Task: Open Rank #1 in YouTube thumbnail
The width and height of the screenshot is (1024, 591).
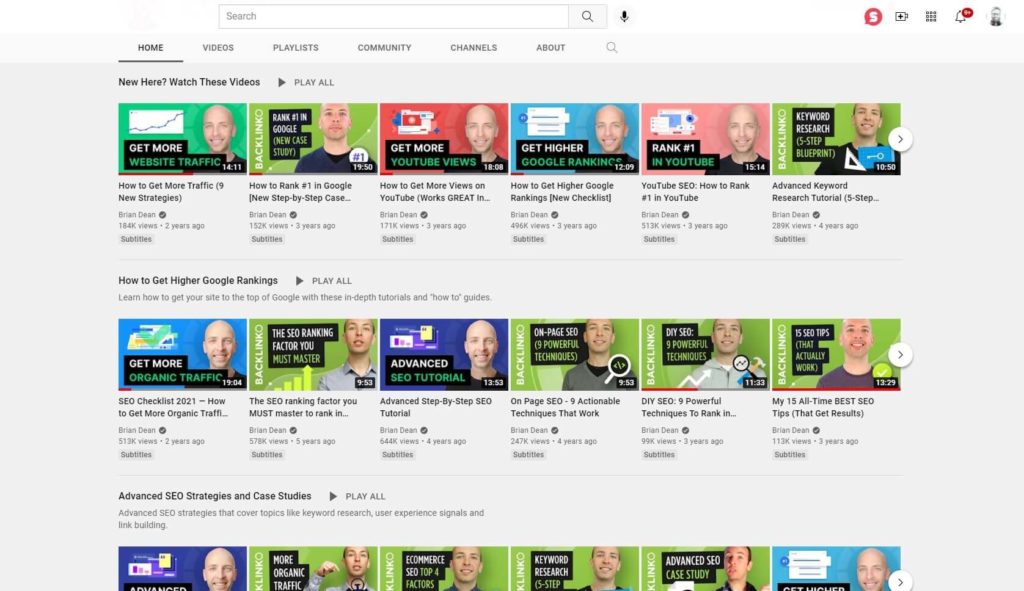Action: pyautogui.click(x=705, y=139)
